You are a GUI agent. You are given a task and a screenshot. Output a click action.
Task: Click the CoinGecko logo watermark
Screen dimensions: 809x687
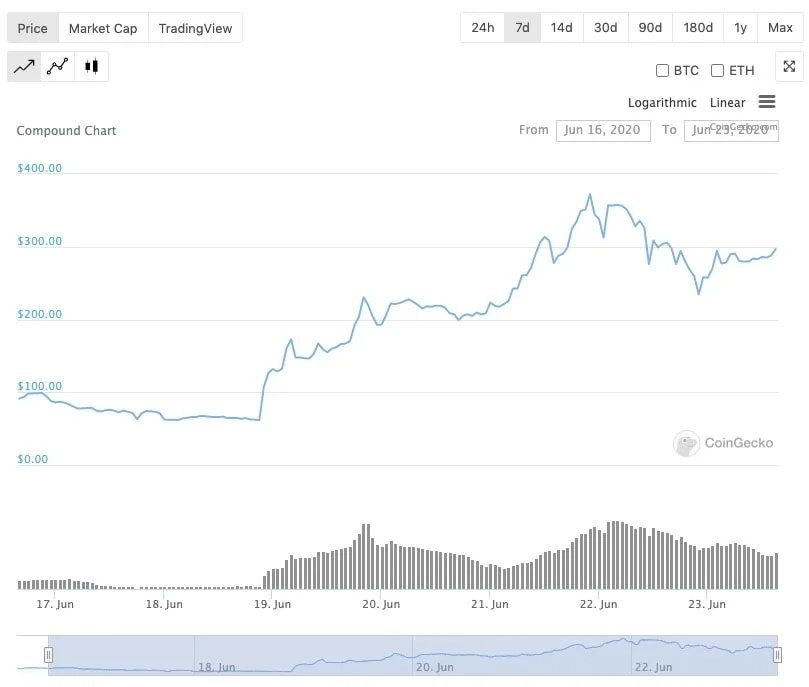tap(724, 443)
